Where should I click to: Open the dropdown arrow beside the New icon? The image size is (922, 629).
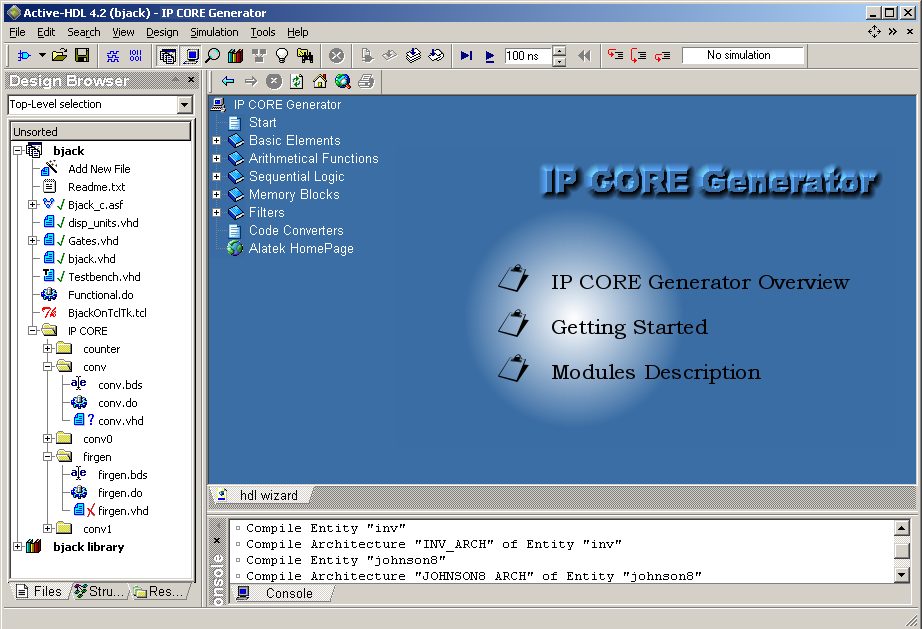pyautogui.click(x=42, y=55)
